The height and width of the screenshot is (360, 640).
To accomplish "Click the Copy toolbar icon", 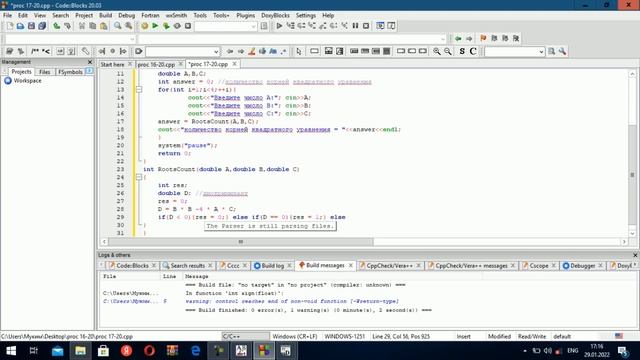I will [93, 26].
